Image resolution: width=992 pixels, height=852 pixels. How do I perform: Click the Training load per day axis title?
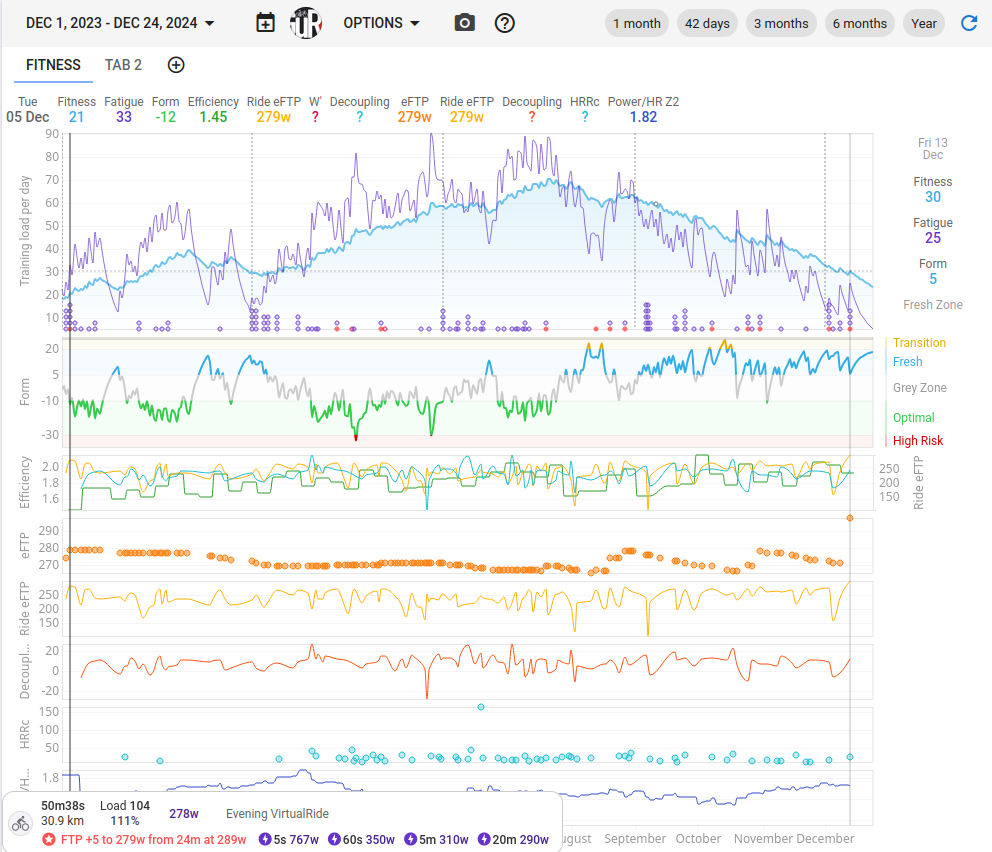point(25,231)
